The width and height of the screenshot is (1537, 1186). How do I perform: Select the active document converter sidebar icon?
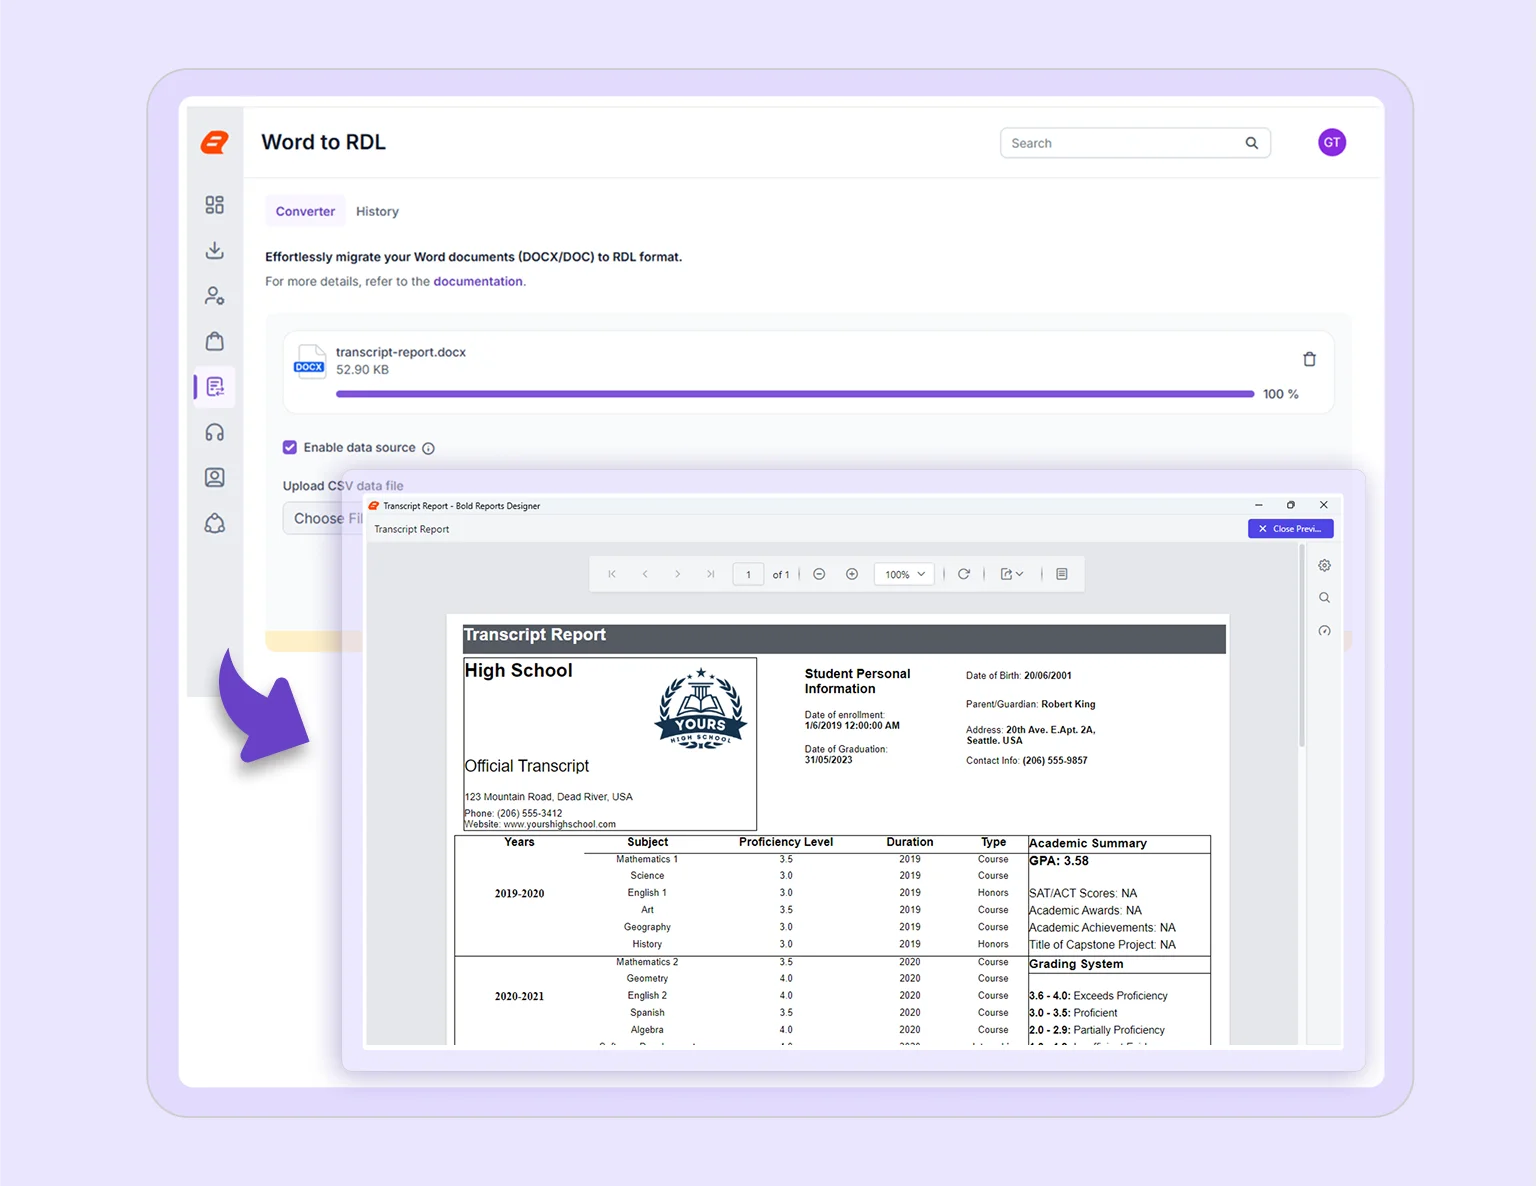coord(214,387)
